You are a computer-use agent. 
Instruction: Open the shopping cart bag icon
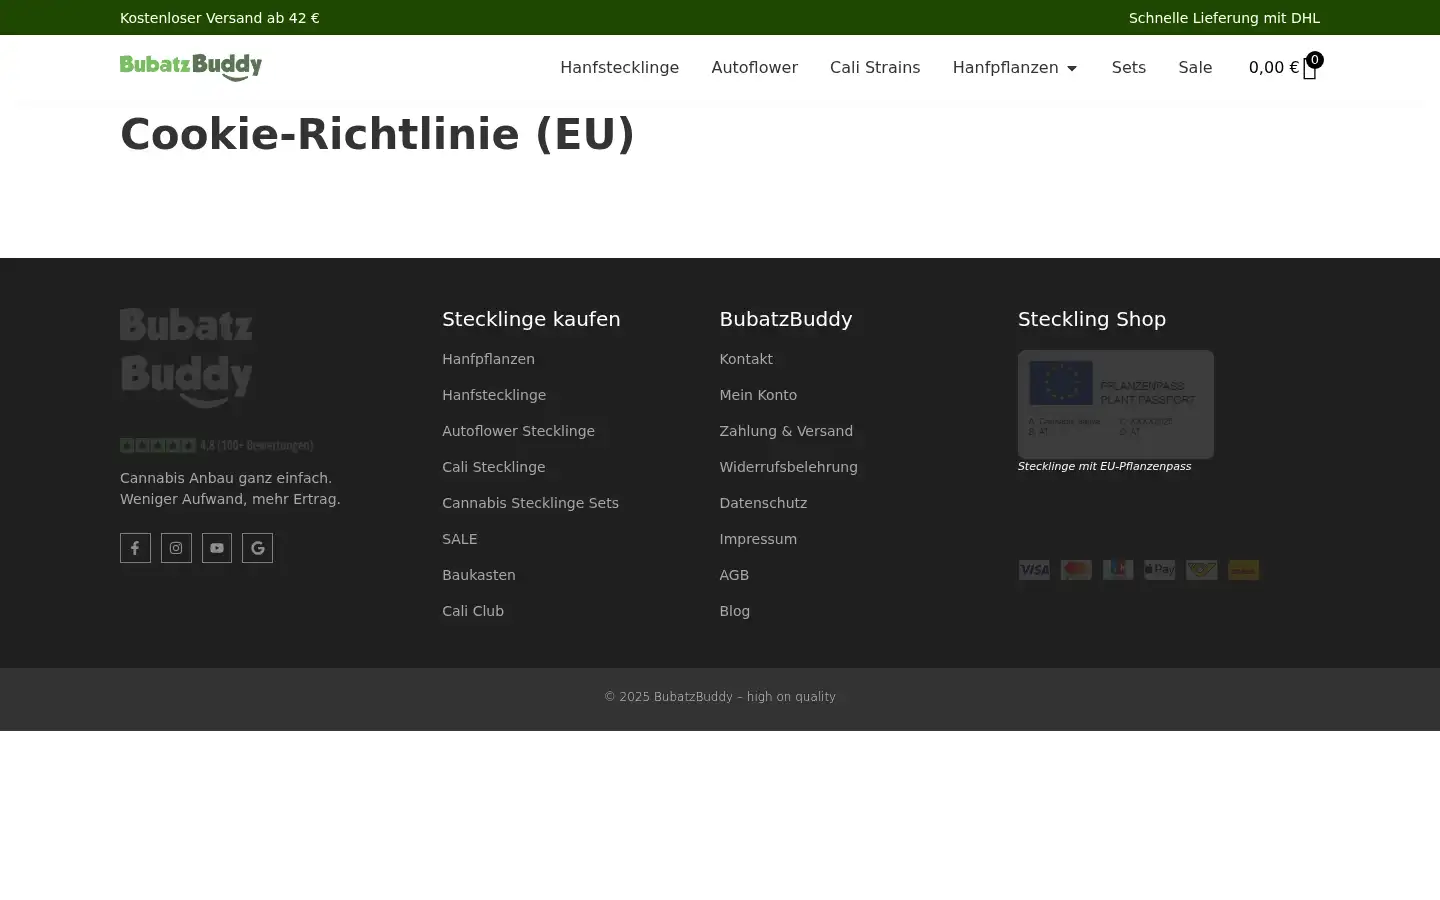pyautogui.click(x=1309, y=69)
